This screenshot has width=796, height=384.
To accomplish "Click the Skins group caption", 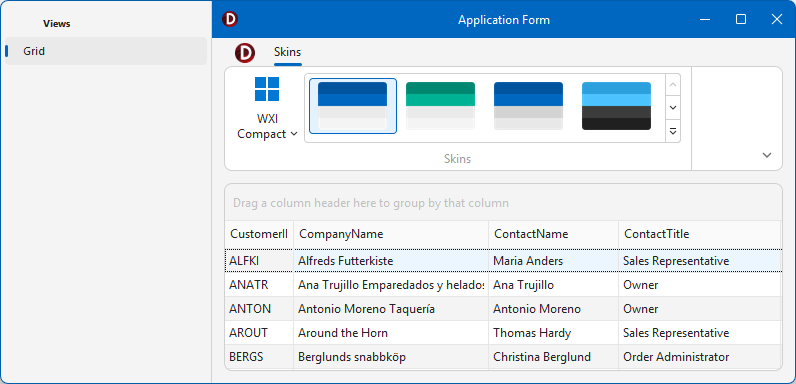I will pyautogui.click(x=457, y=159).
